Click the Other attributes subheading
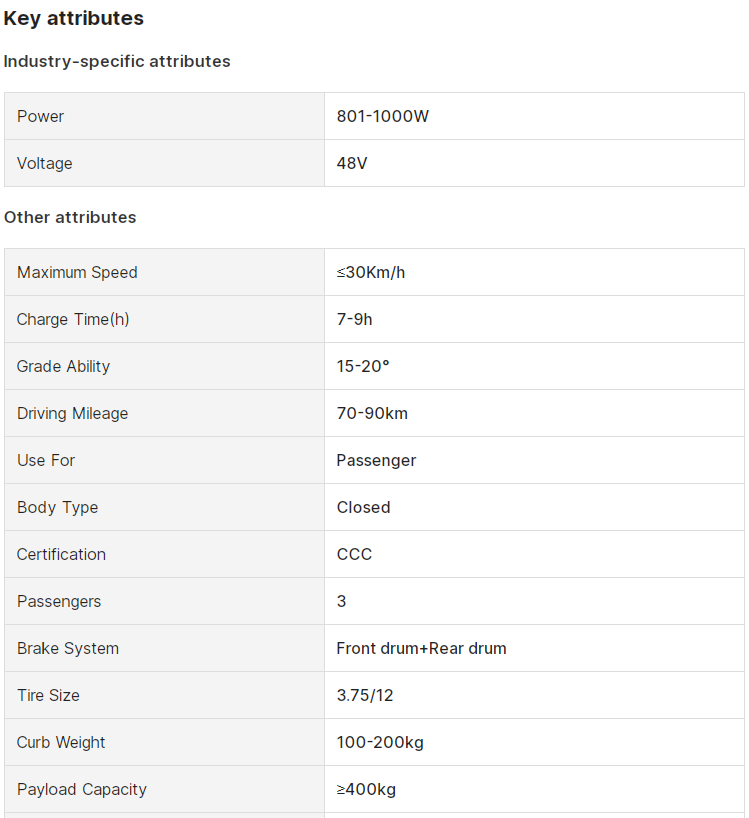749x818 pixels. (x=70, y=217)
